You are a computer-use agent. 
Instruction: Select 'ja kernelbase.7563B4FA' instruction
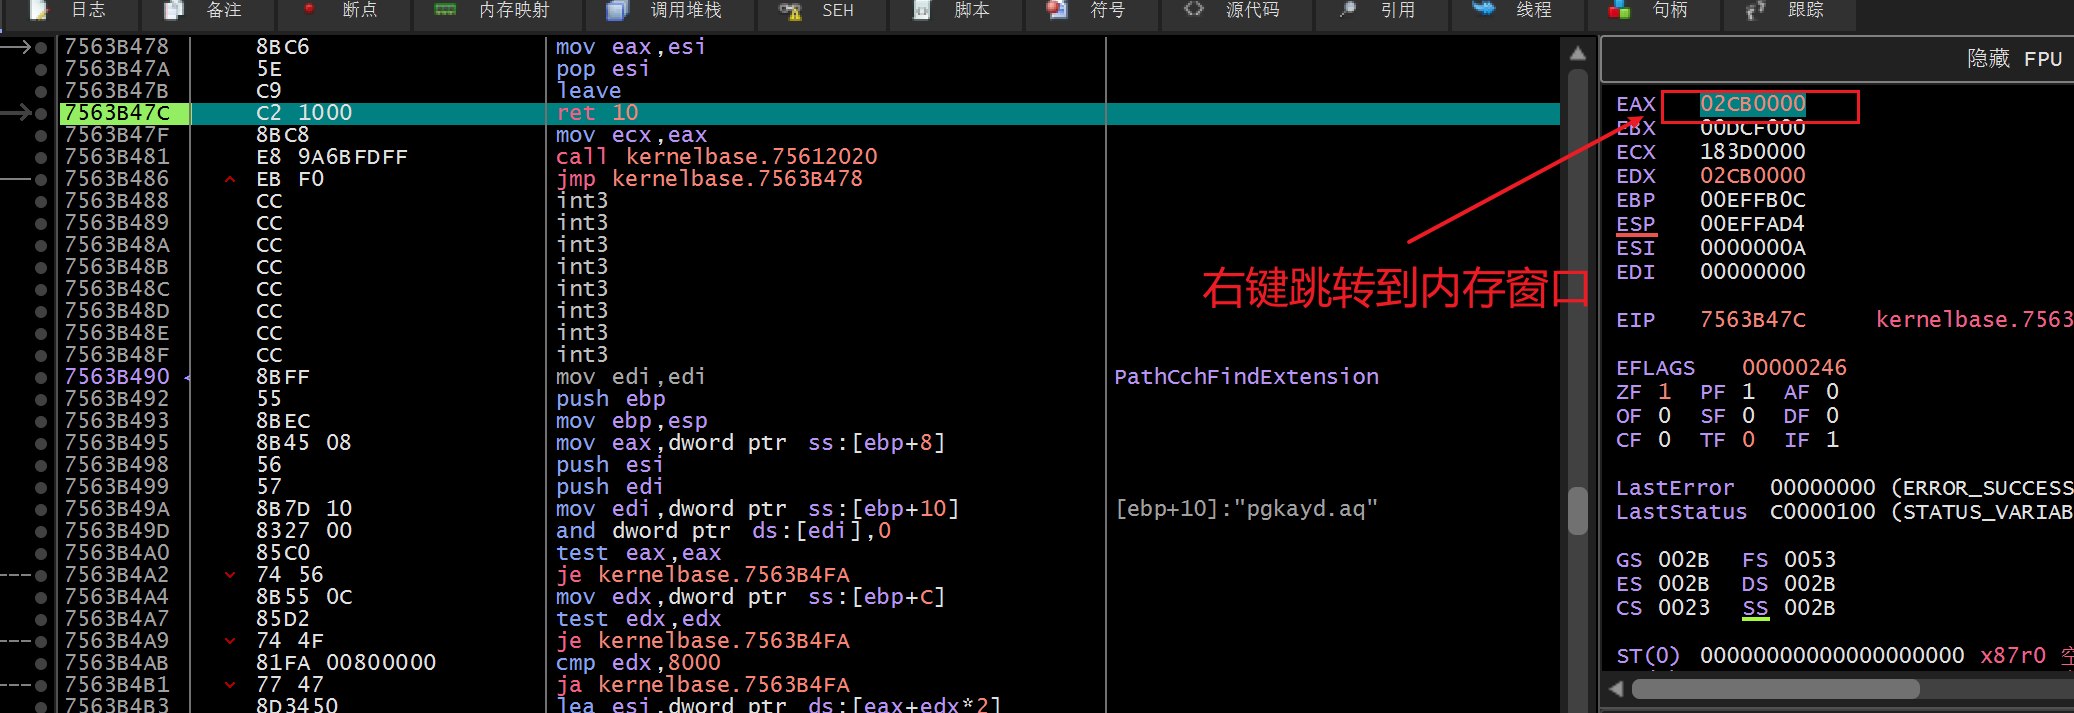tap(702, 685)
